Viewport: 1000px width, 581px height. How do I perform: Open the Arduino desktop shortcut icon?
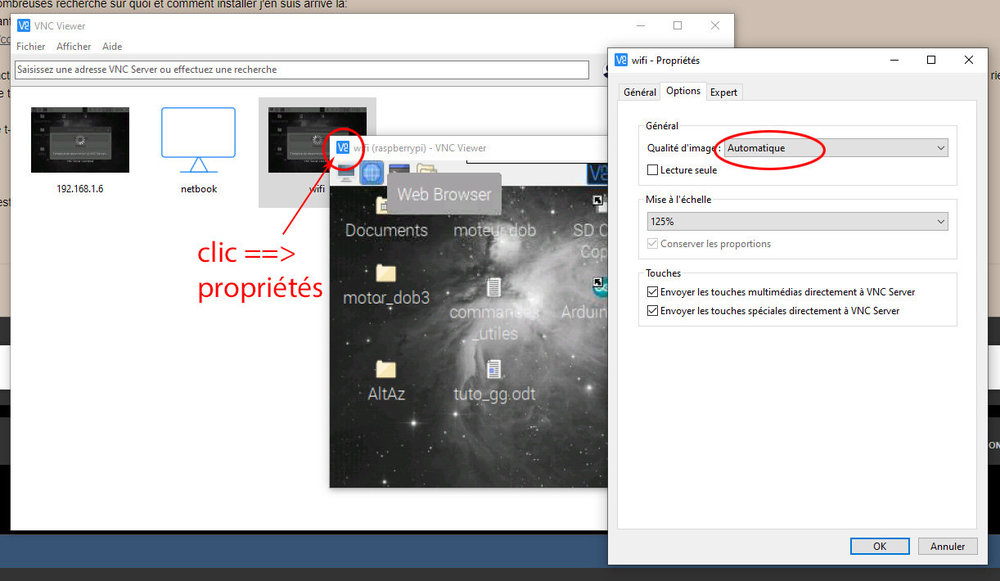(599, 288)
